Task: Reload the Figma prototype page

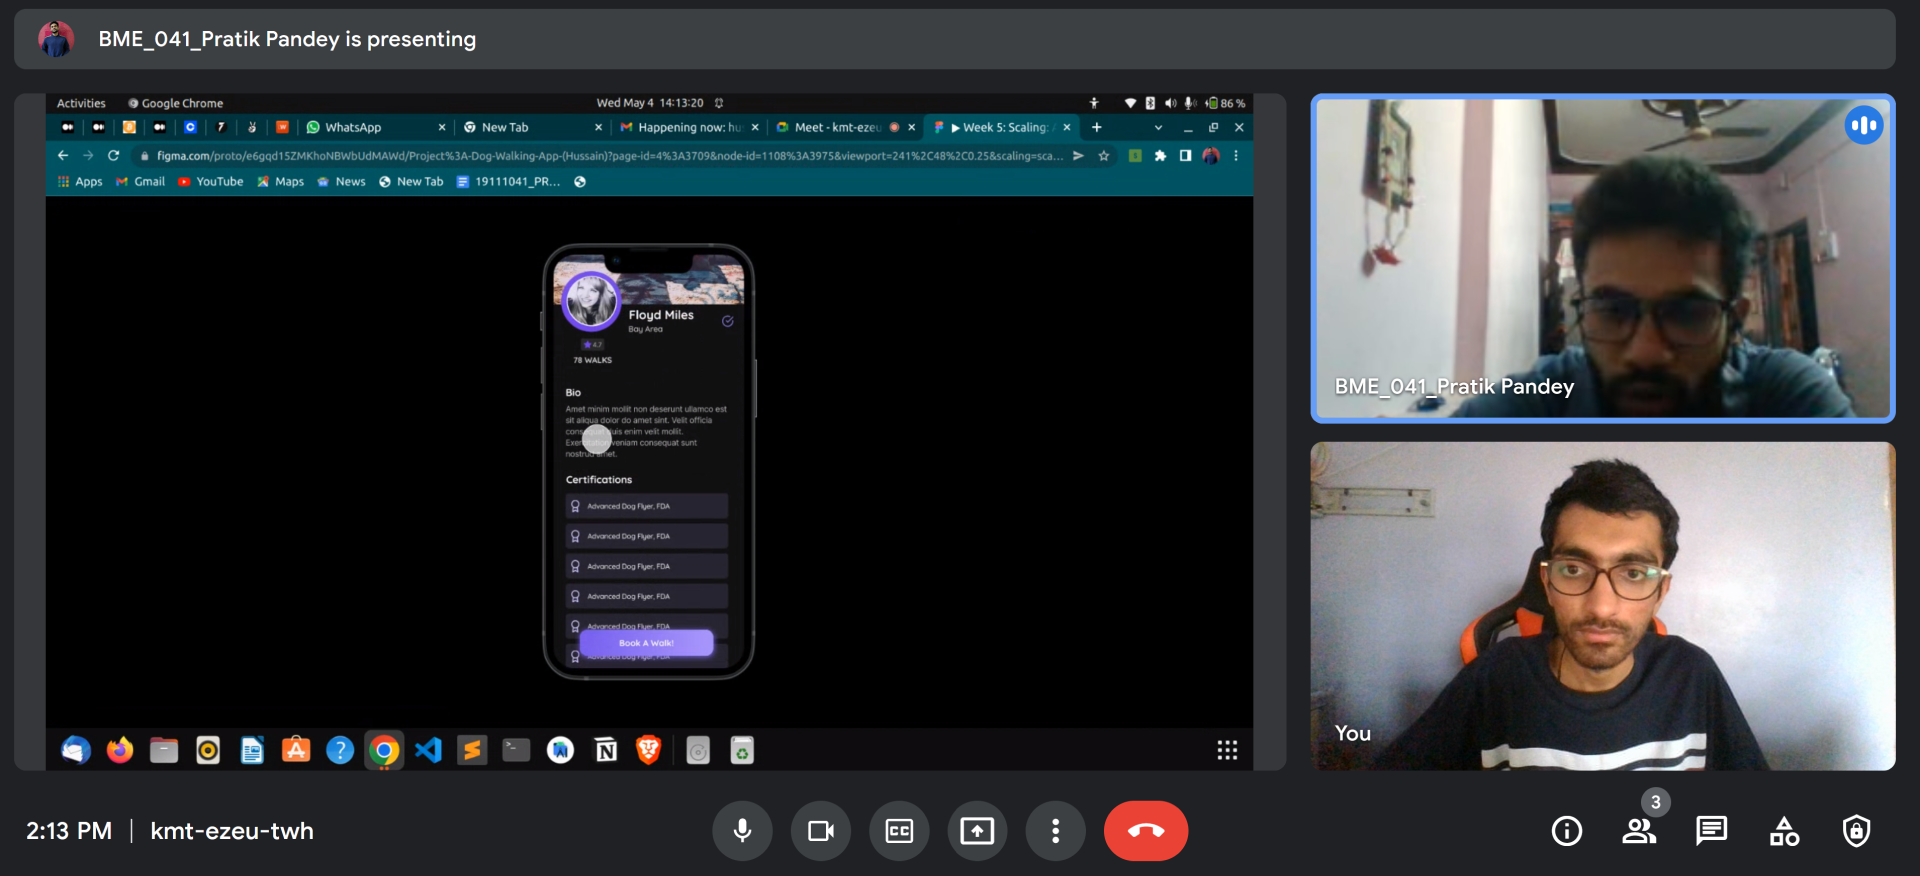Action: point(114,155)
